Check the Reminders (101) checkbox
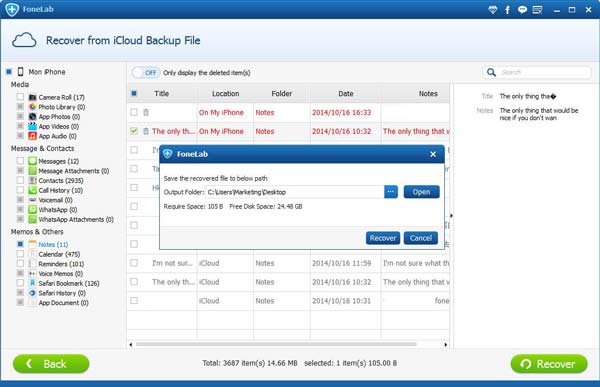This screenshot has height=387, width=600. 20,263
